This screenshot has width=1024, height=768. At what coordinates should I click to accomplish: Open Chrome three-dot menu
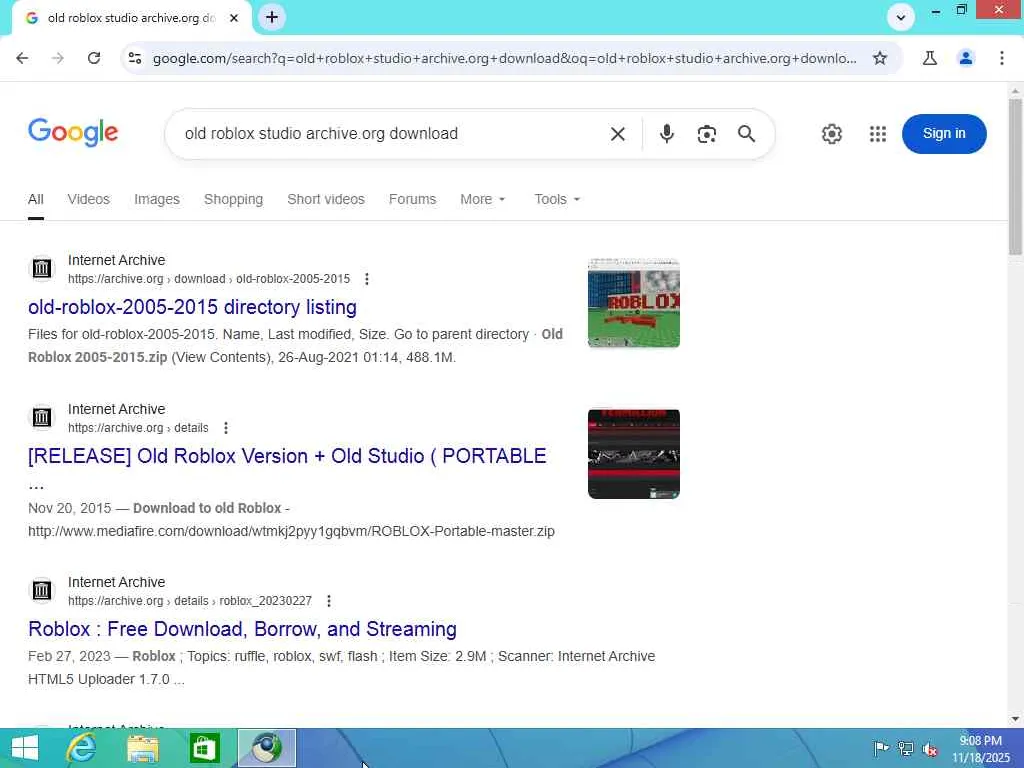pyautogui.click(x=1002, y=58)
